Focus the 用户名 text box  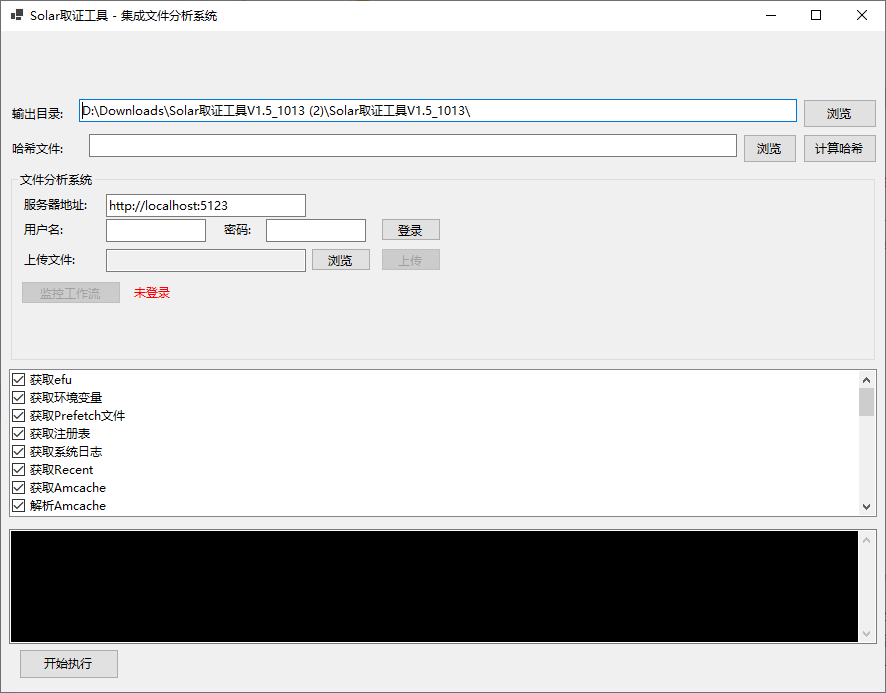[x=155, y=231]
